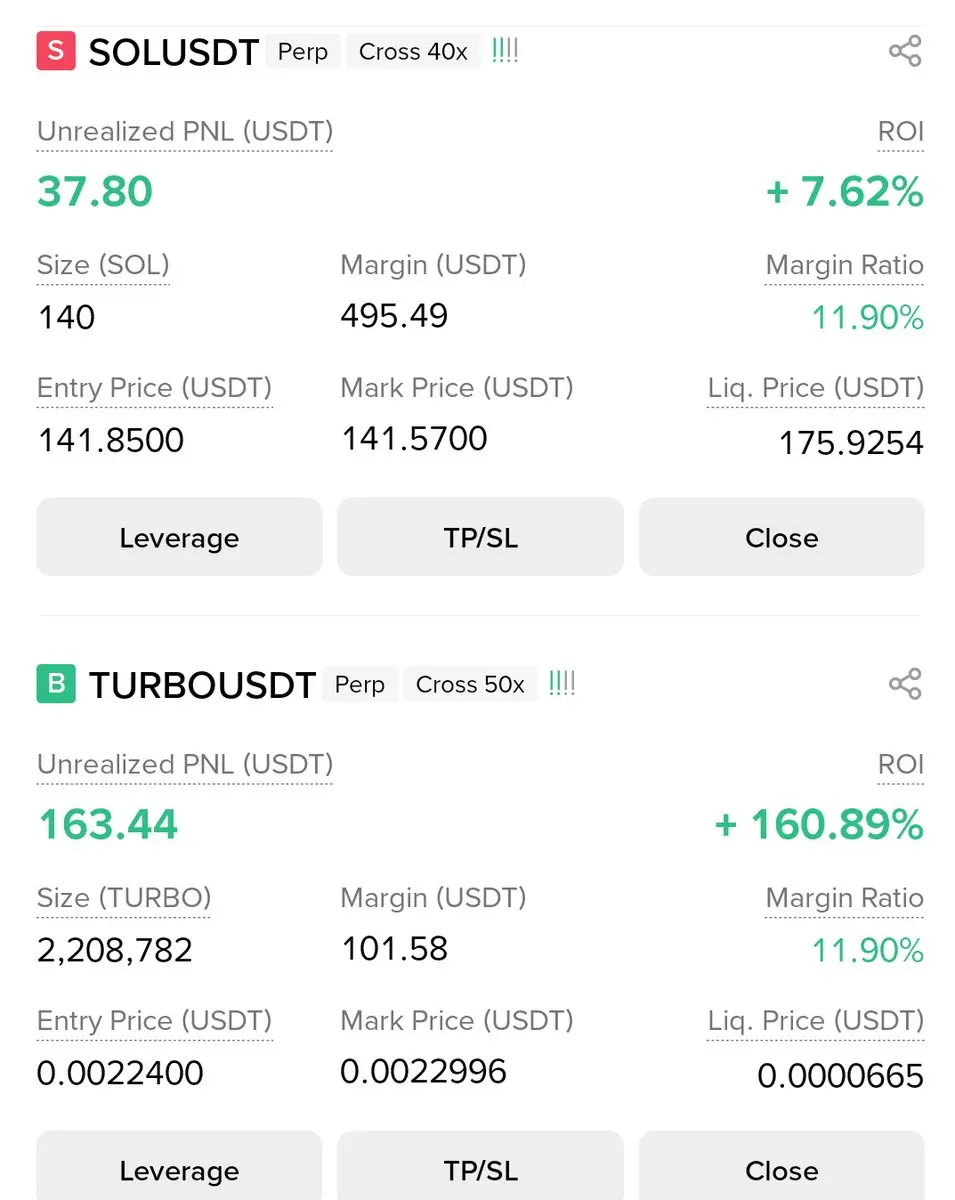Tap SOLUSDT Mark Price label
This screenshot has height=1200, width=955.
457,388
